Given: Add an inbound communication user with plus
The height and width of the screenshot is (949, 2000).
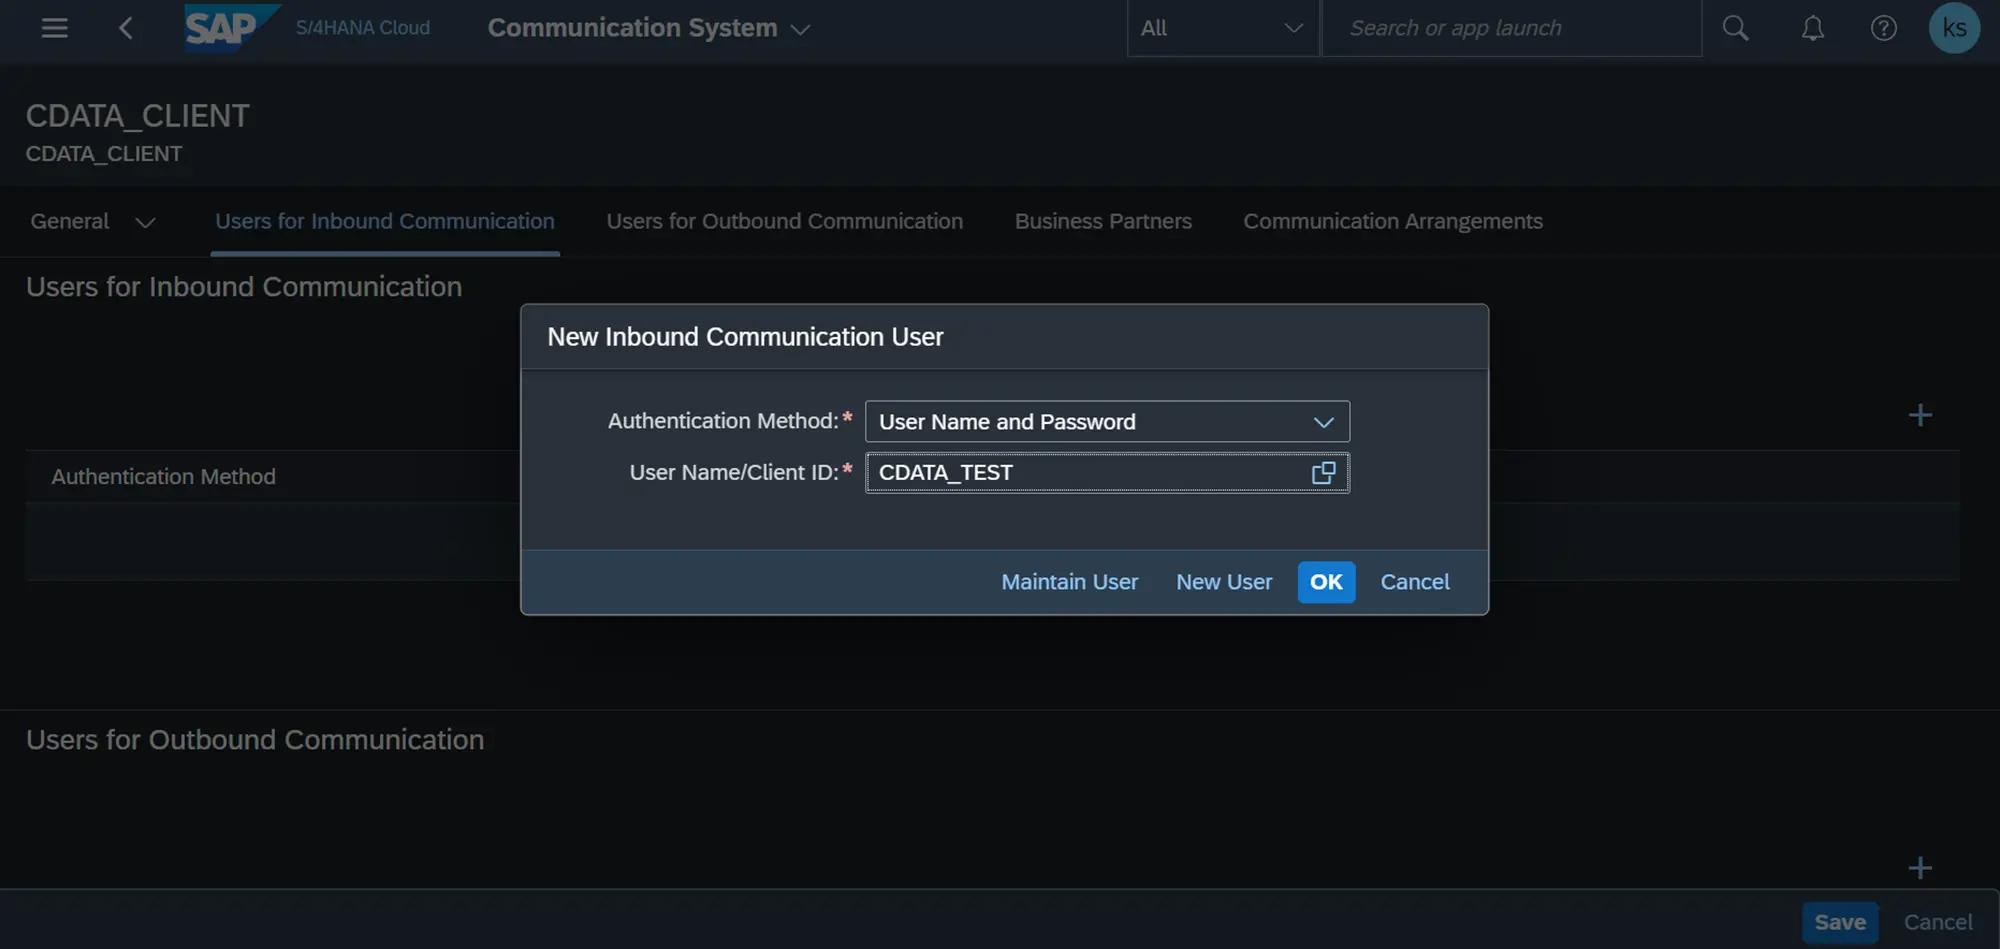Looking at the screenshot, I should click(1920, 415).
